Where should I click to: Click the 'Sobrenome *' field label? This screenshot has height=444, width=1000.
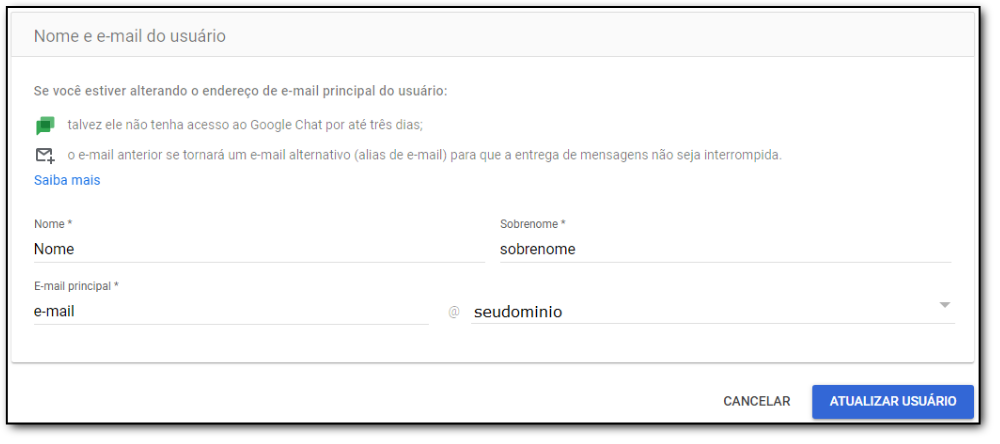[x=533, y=225]
